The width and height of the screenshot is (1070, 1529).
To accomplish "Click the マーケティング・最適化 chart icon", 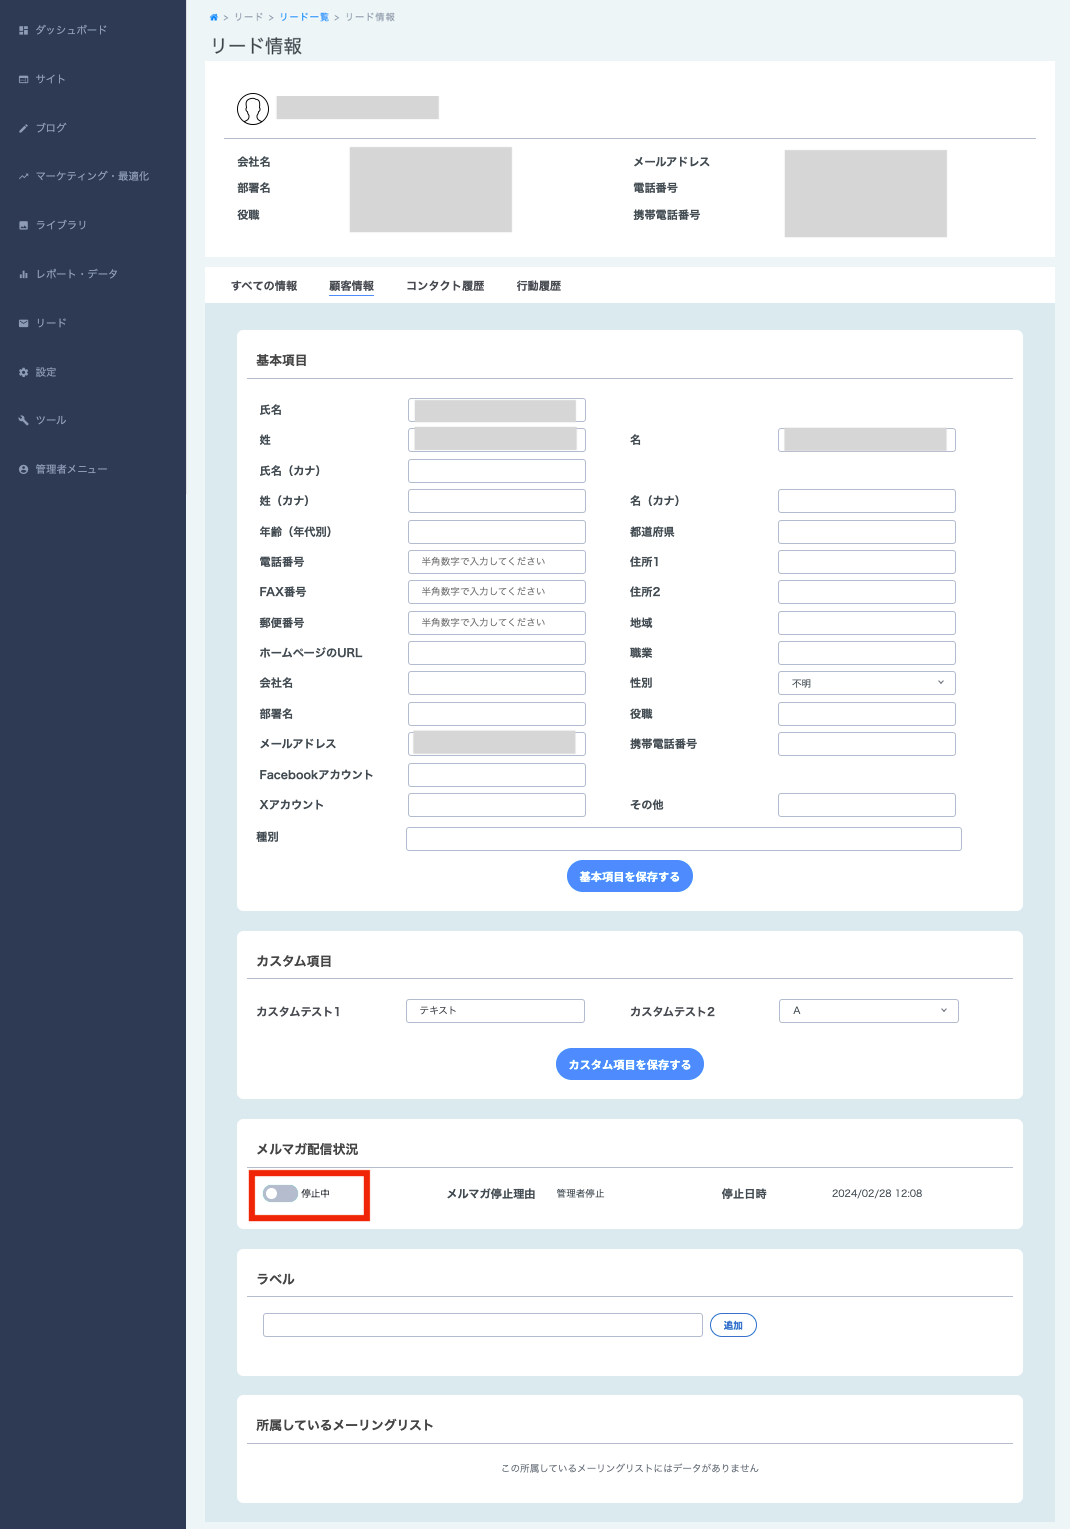I will 23,176.
